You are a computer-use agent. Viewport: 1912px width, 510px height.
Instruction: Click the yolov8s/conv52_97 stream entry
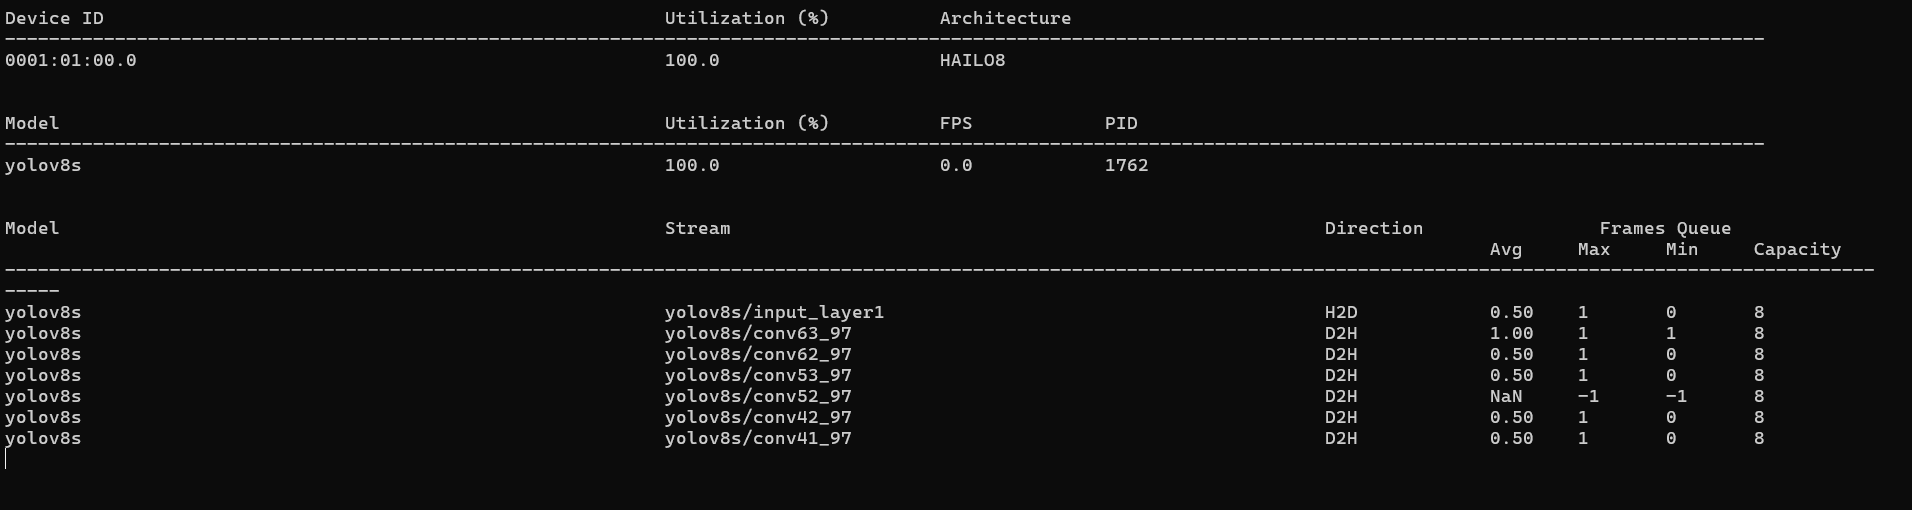(x=758, y=396)
